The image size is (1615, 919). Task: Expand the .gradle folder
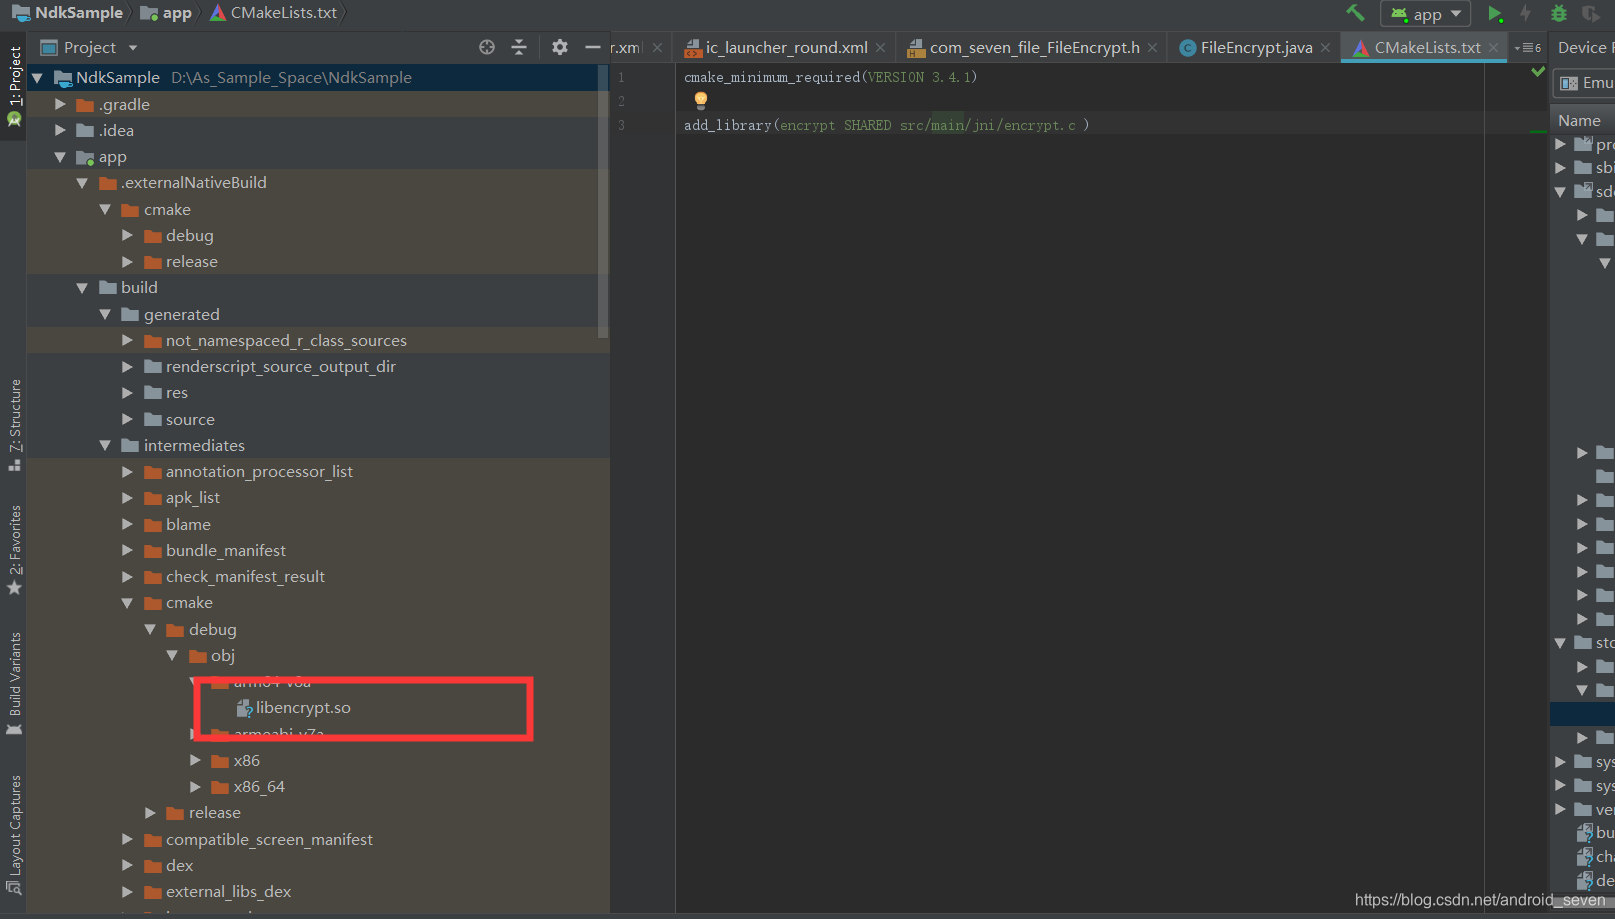60,104
